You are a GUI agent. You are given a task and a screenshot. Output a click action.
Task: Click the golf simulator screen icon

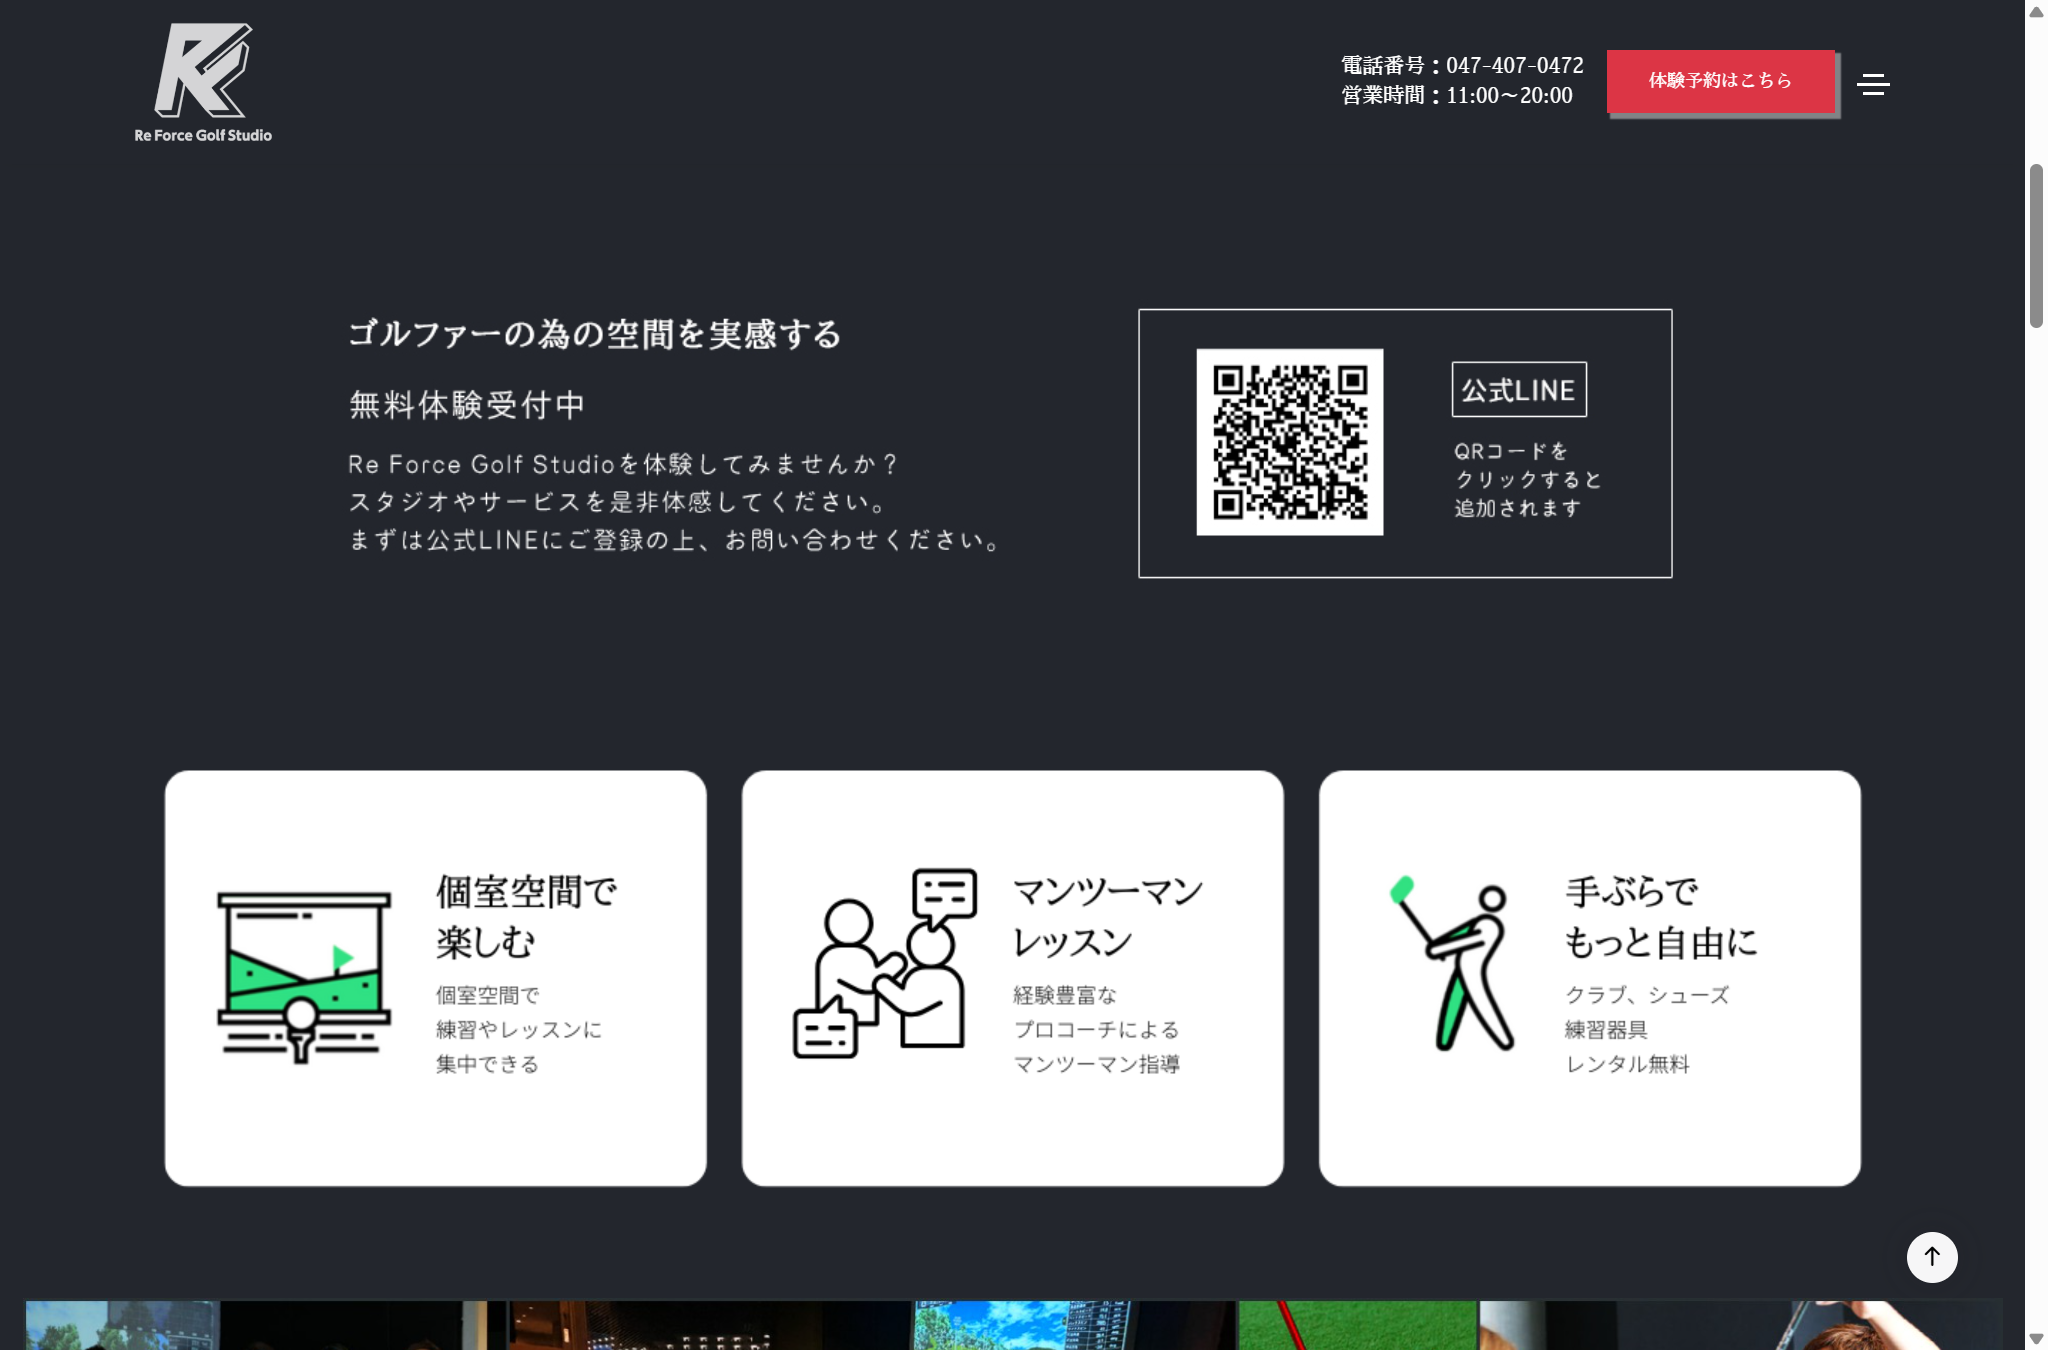tap(304, 977)
